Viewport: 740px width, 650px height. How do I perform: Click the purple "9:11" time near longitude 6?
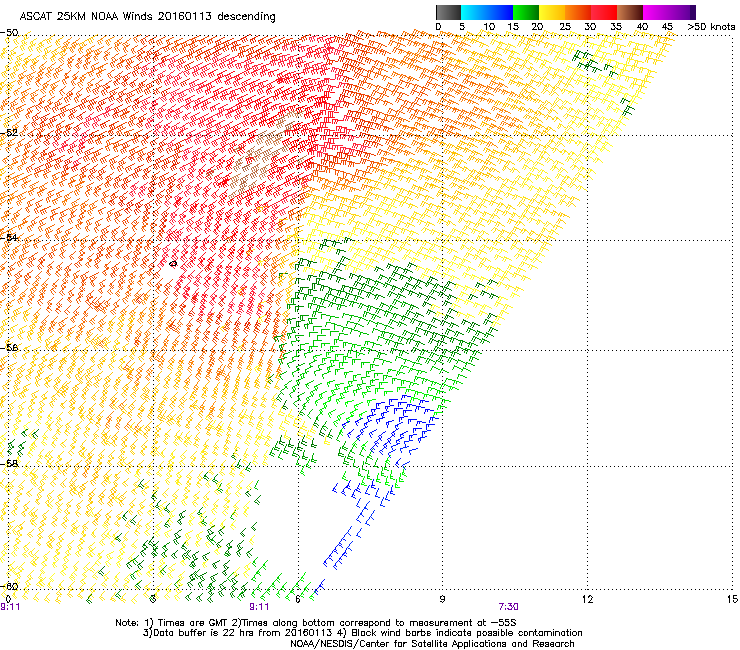(259, 607)
